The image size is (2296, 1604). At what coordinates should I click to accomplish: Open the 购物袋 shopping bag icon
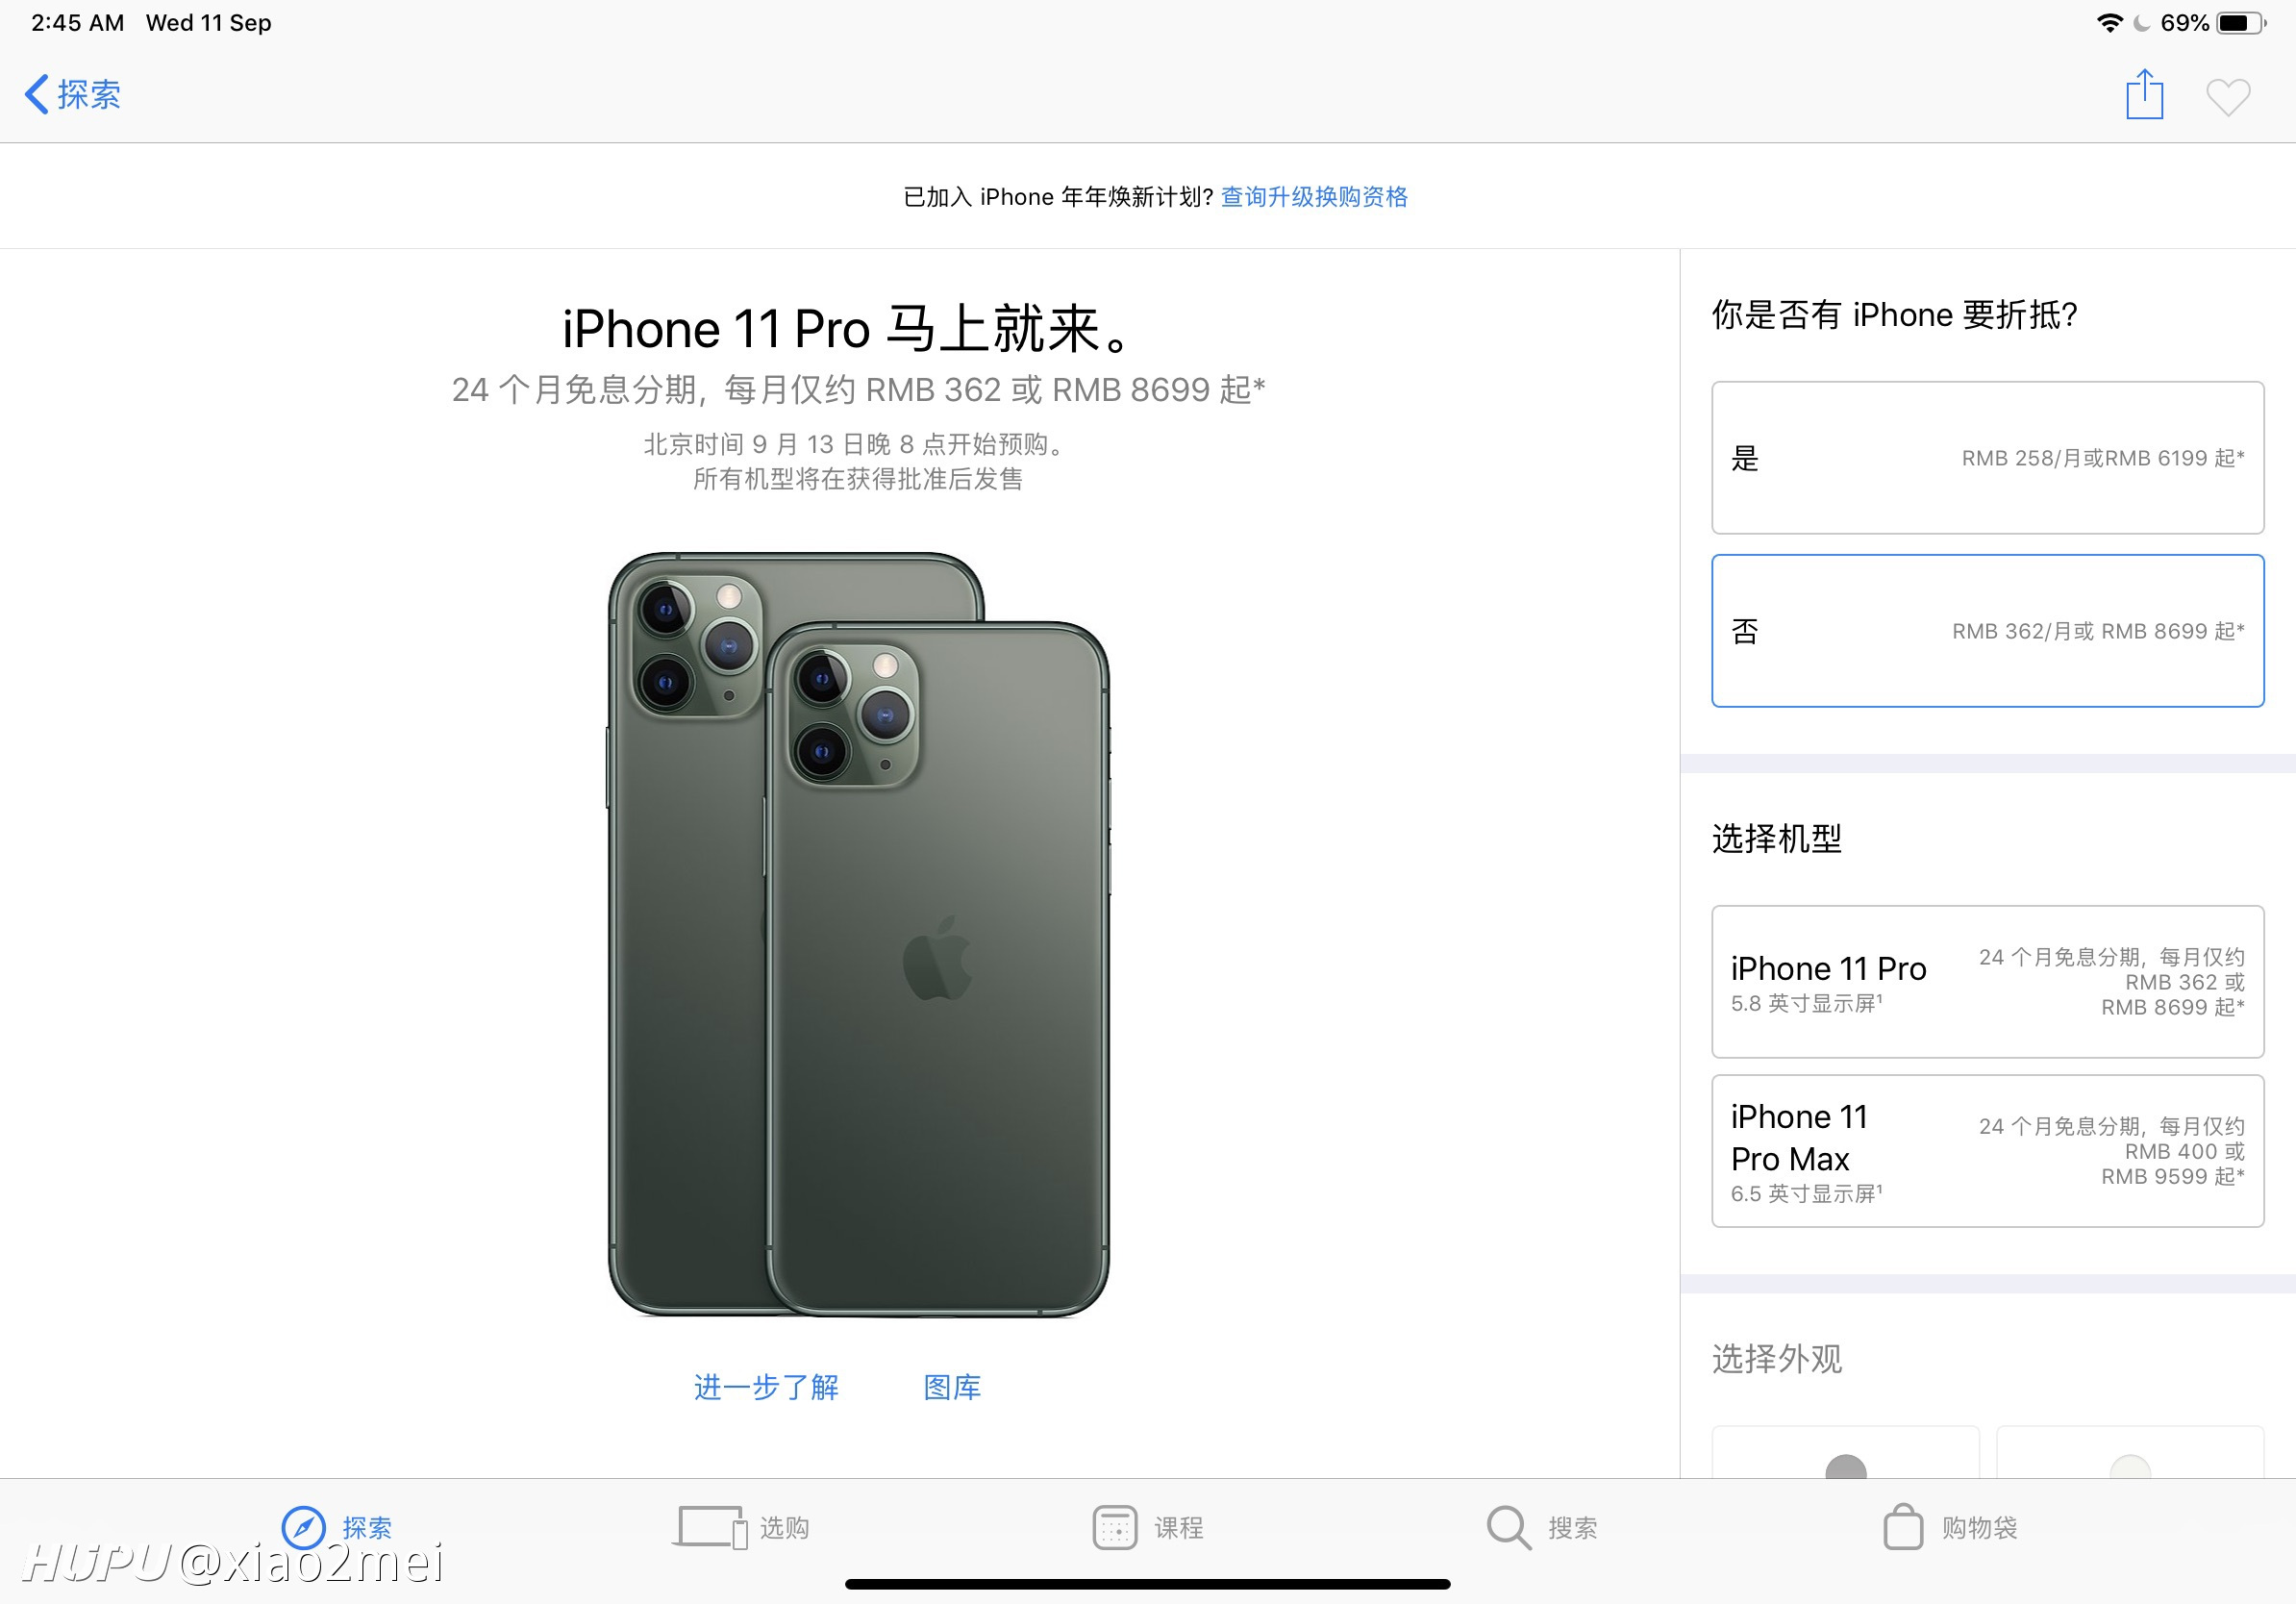pos(1903,1527)
